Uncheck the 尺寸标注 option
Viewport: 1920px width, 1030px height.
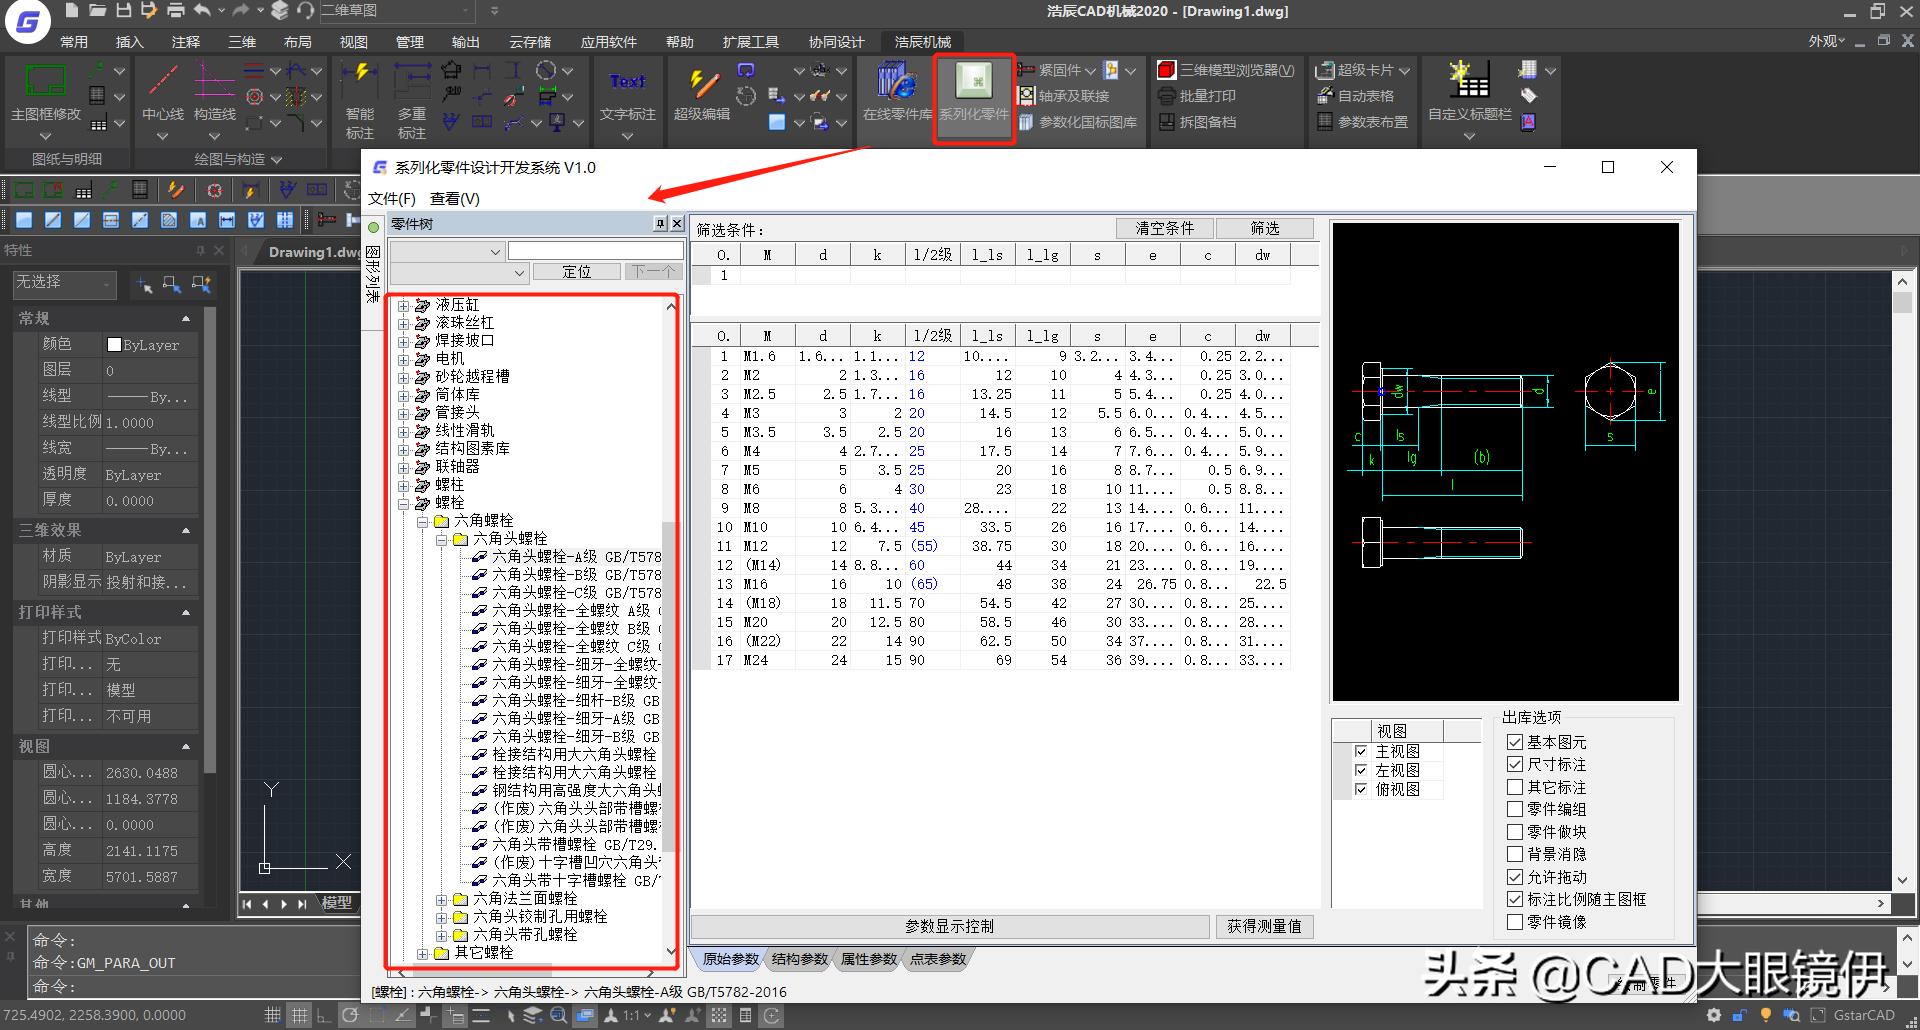pos(1515,765)
